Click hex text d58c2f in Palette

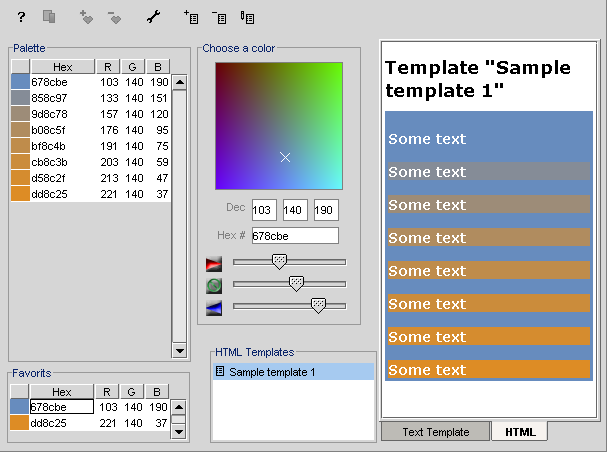click(48, 178)
